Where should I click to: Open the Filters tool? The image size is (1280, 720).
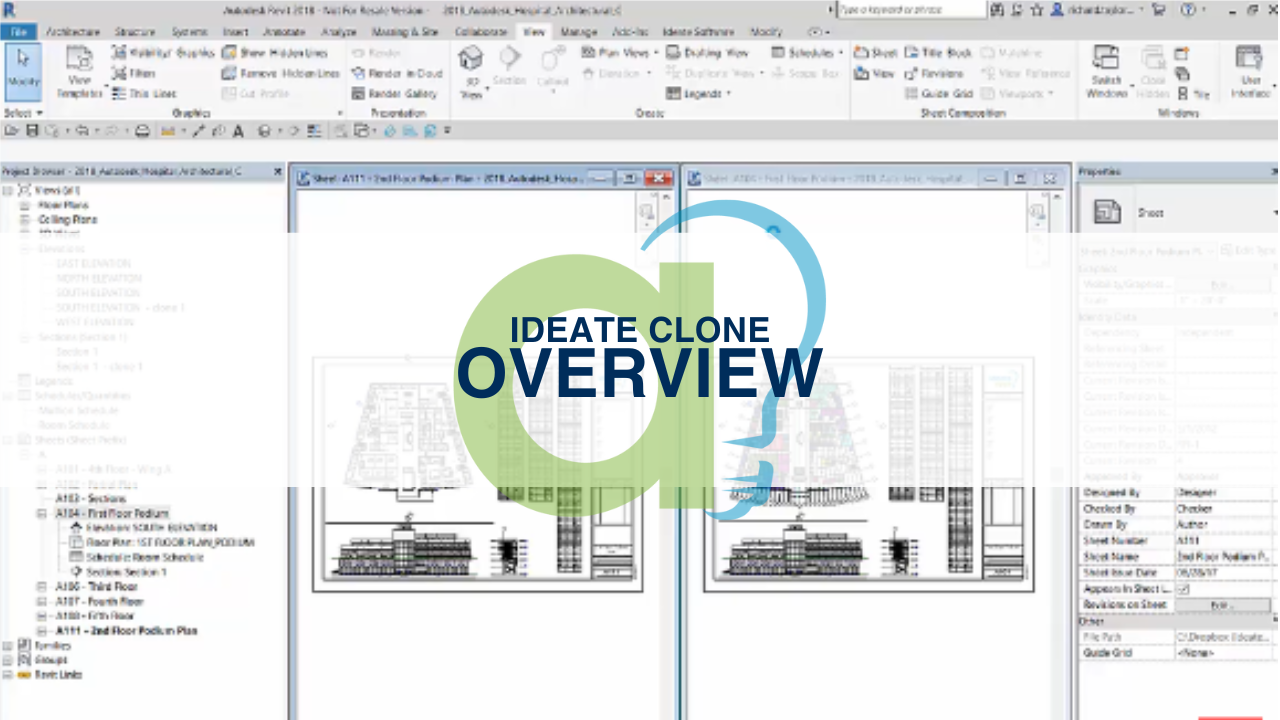point(133,73)
